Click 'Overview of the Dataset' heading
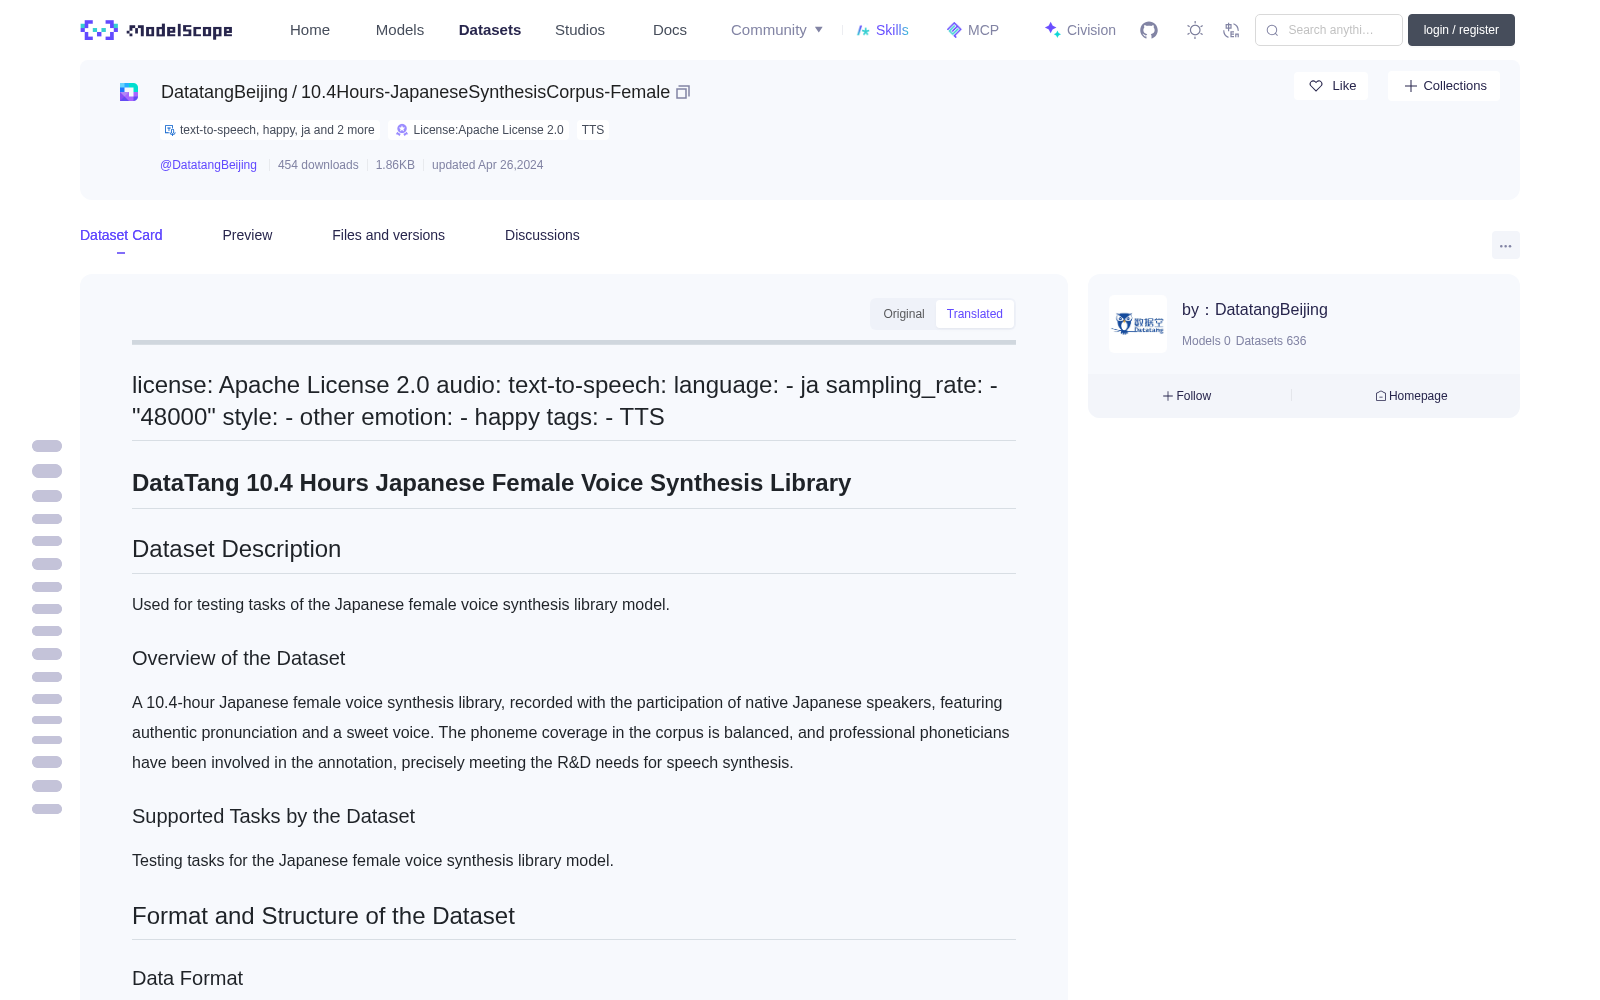The width and height of the screenshot is (1600, 1000). click(238, 658)
